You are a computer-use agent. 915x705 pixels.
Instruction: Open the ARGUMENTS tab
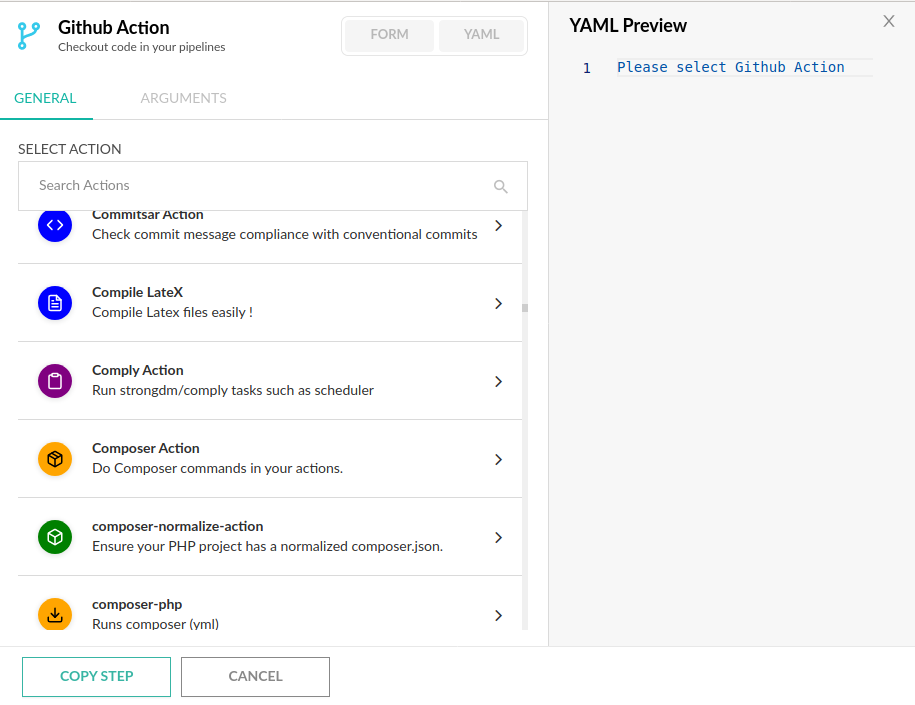pyautogui.click(x=183, y=98)
